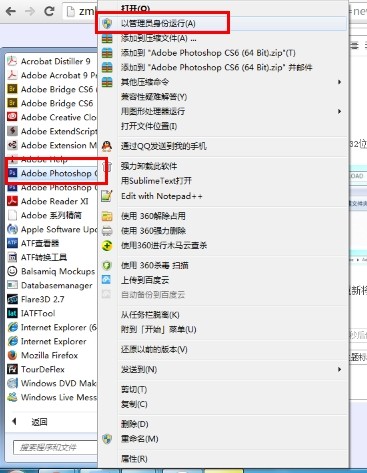The height and width of the screenshot is (473, 367).
Task: Click Adobe Reader XI program icon
Action: 12,201
